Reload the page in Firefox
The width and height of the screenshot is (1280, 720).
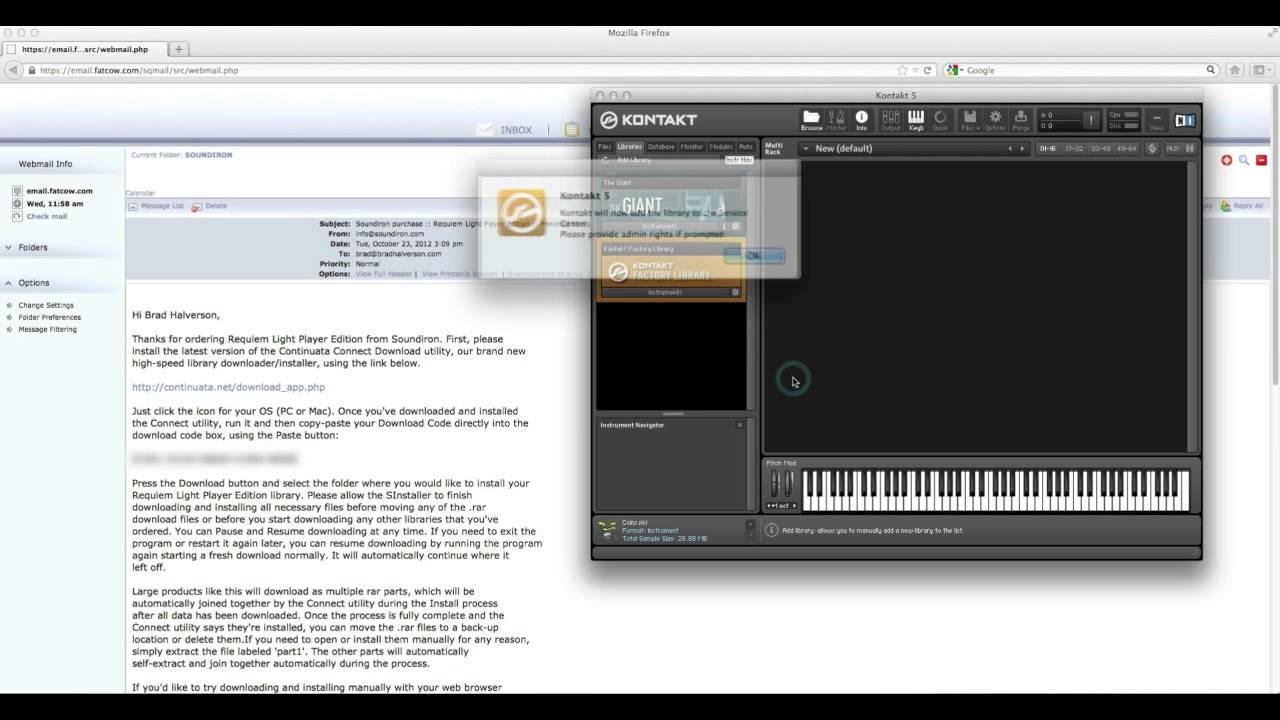(x=928, y=70)
